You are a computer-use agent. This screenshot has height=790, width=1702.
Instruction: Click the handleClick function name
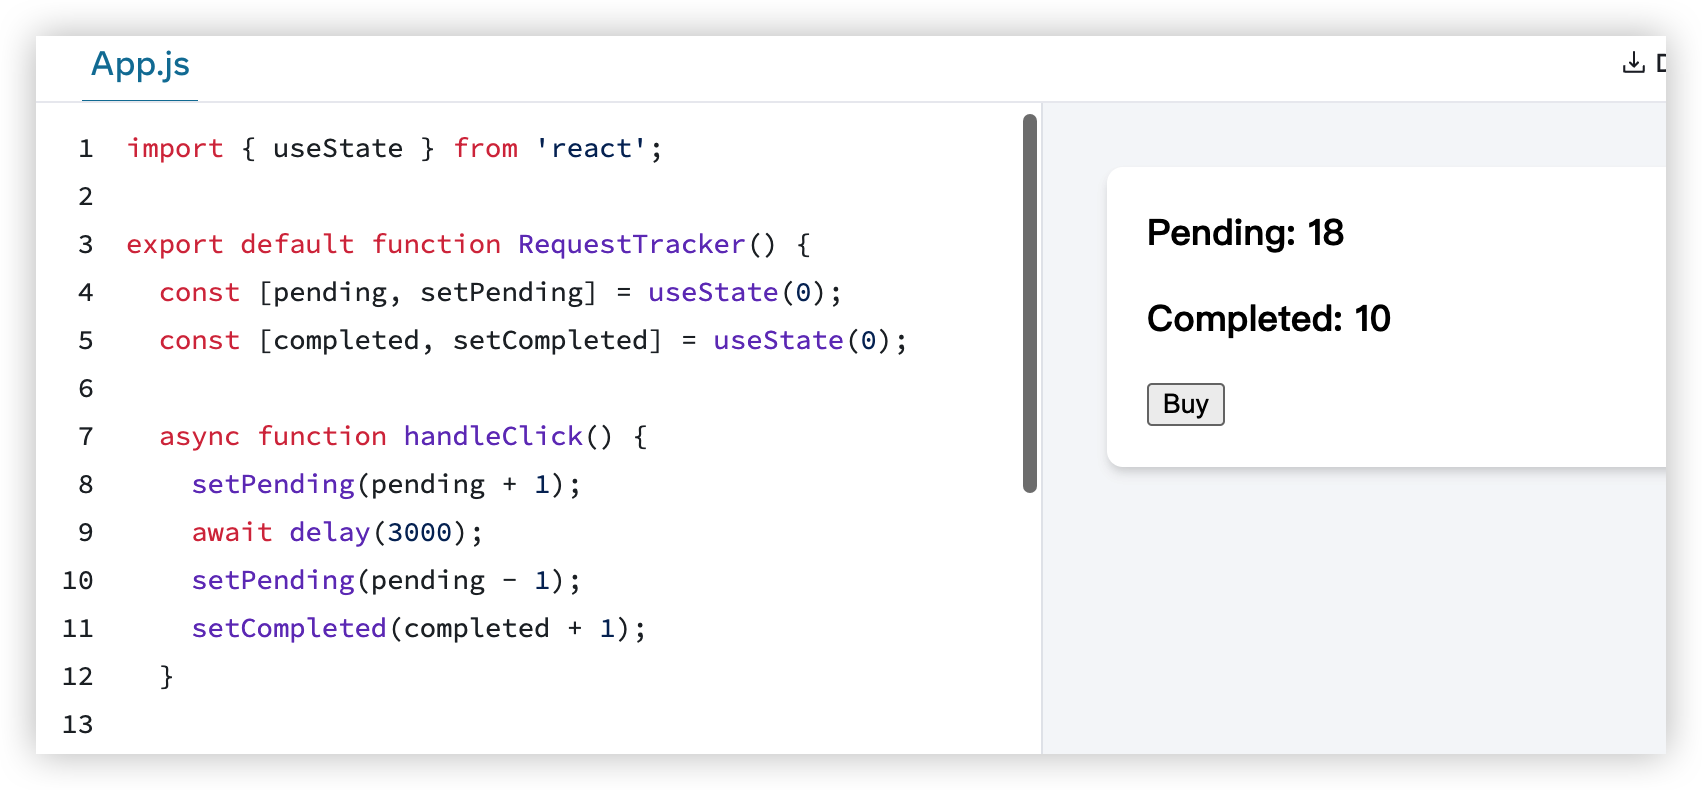493,437
